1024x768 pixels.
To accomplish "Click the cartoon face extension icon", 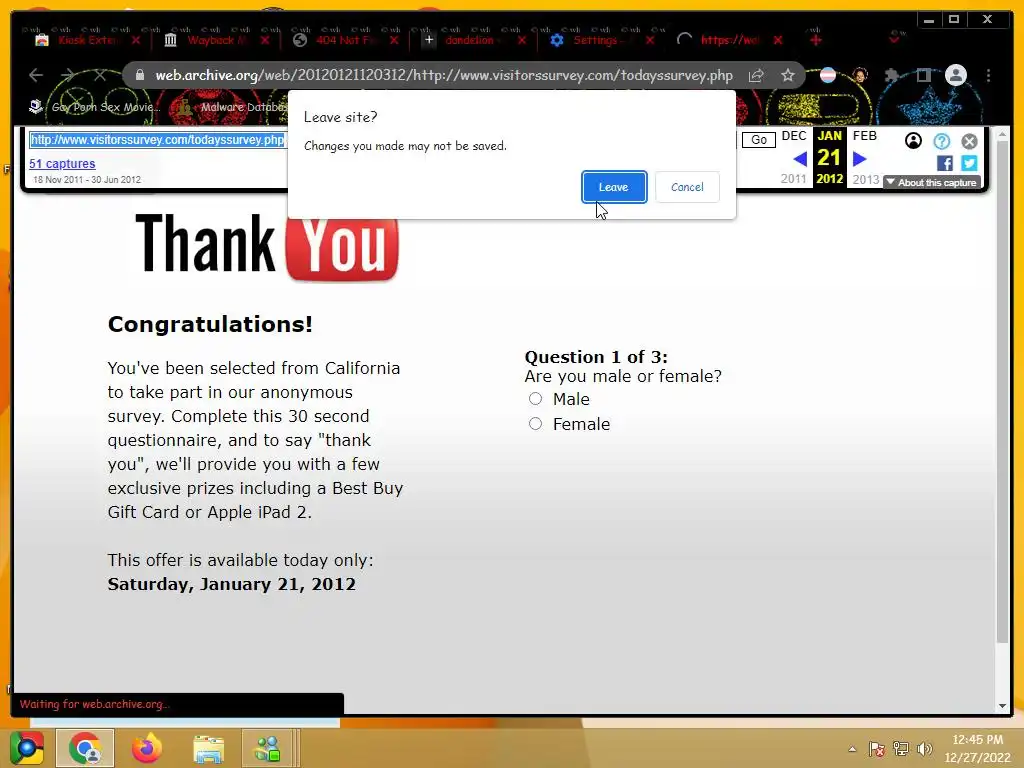I will coord(859,75).
